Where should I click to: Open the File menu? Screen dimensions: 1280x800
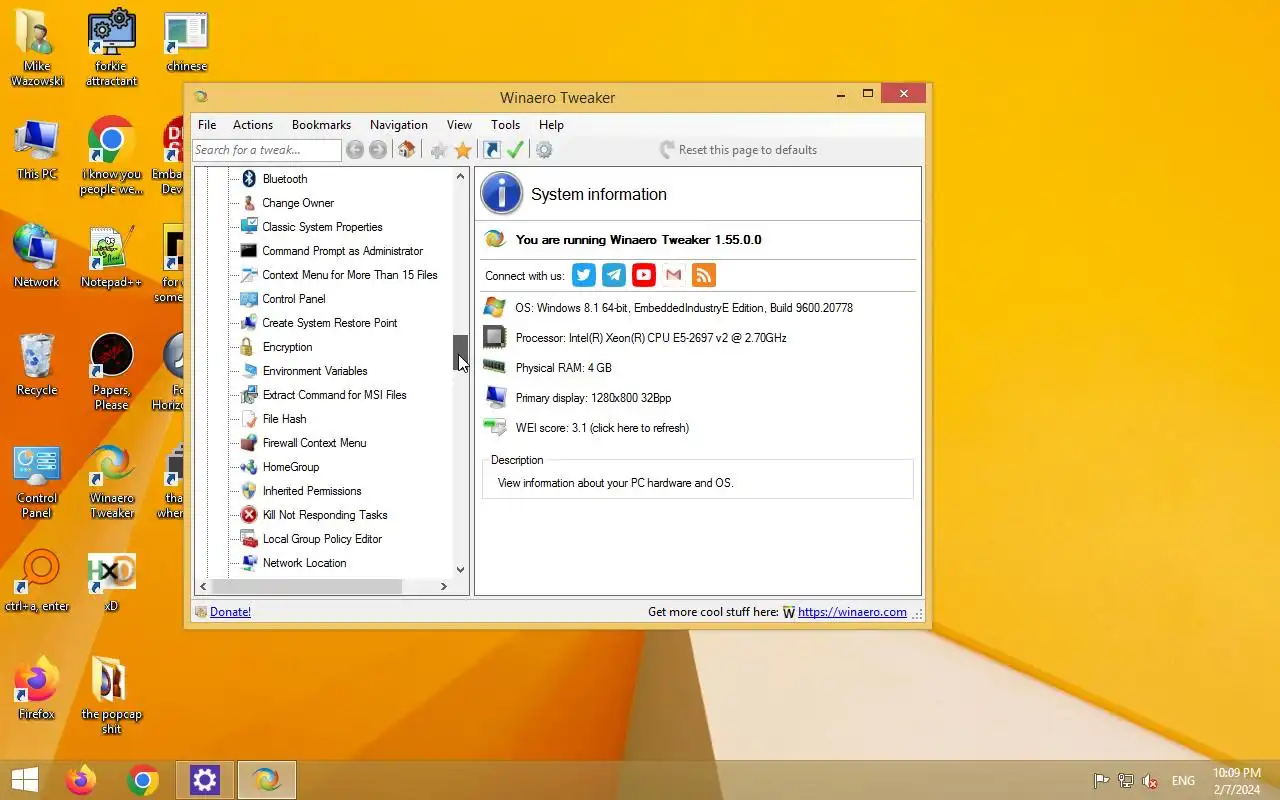point(207,125)
